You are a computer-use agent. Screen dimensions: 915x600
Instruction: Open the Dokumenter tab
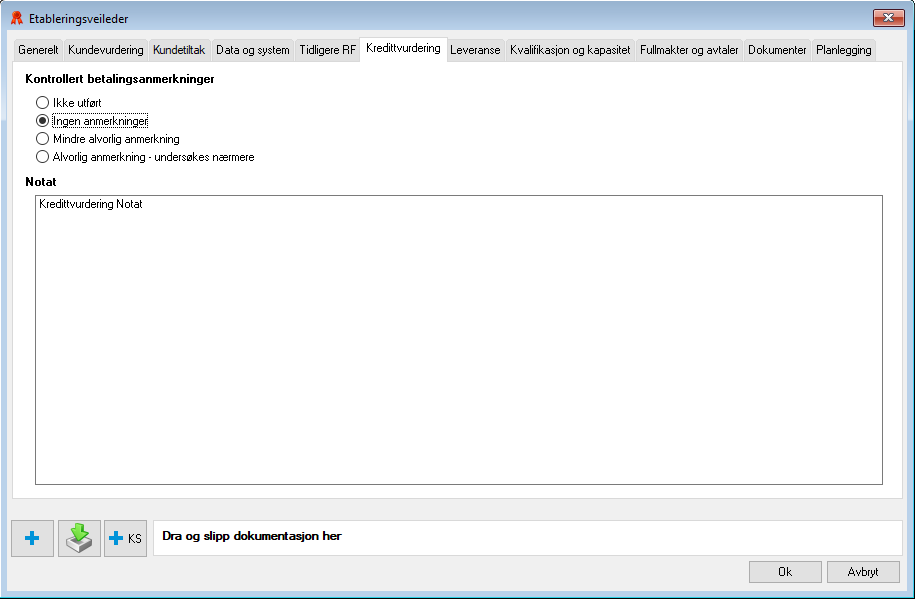click(777, 50)
